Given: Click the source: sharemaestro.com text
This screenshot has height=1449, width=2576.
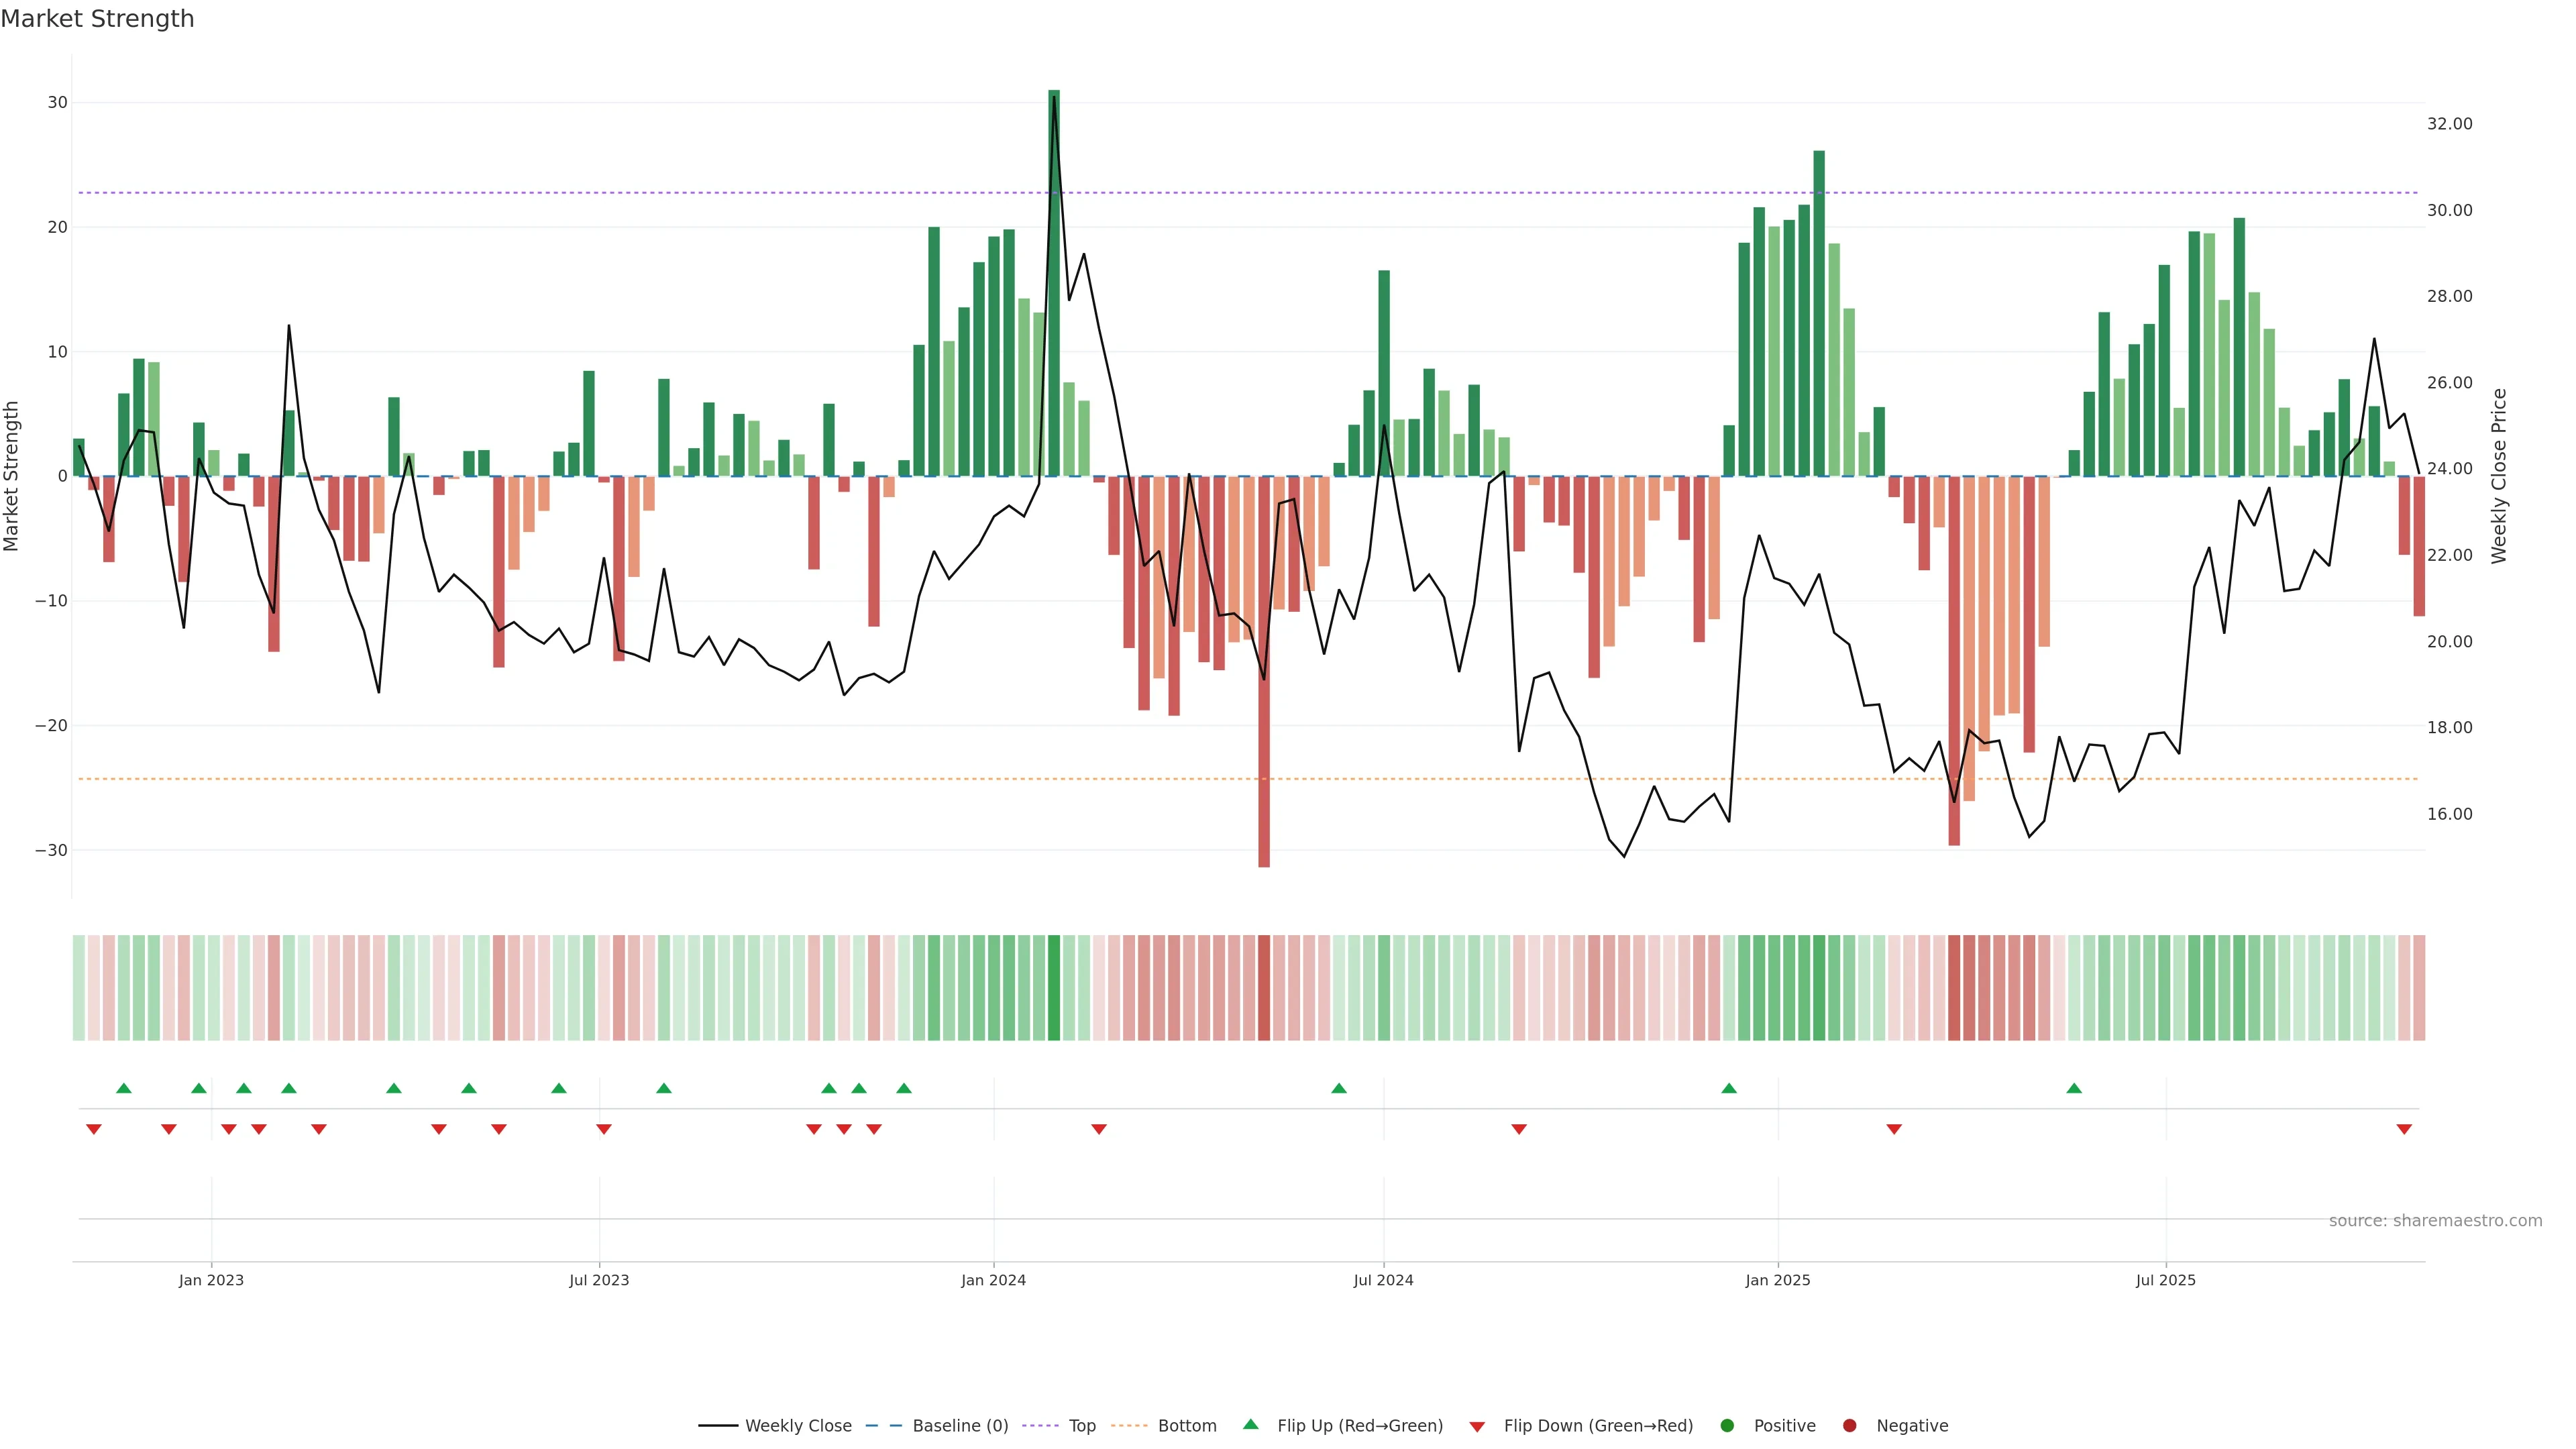Looking at the screenshot, I should [x=2435, y=1221].
